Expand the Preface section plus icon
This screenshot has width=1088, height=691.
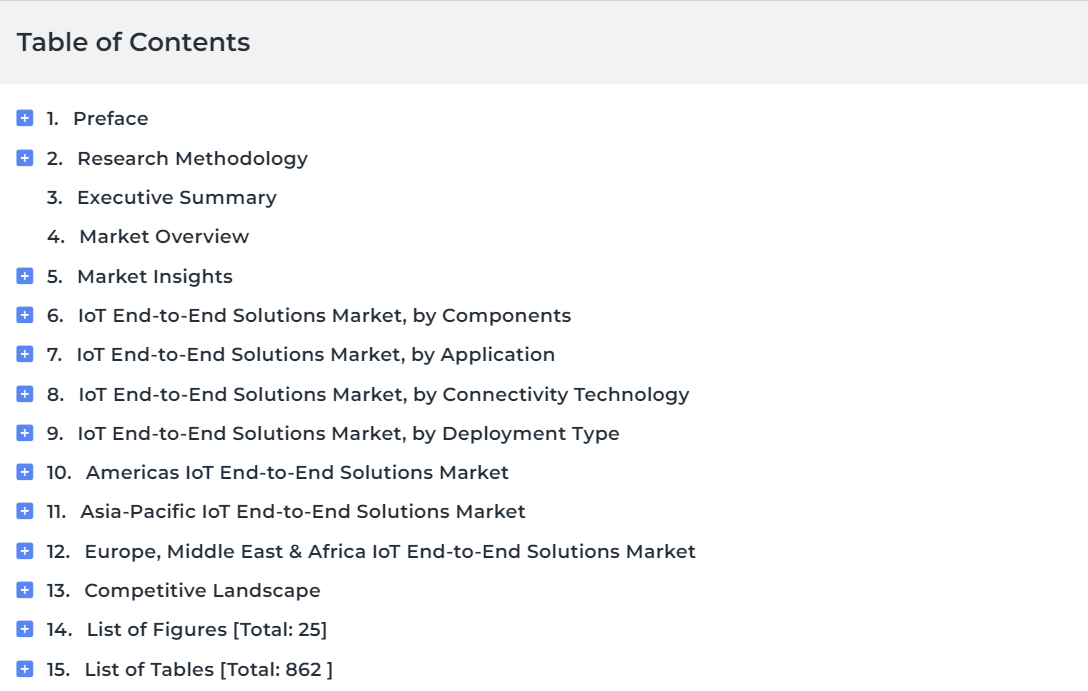(24, 118)
